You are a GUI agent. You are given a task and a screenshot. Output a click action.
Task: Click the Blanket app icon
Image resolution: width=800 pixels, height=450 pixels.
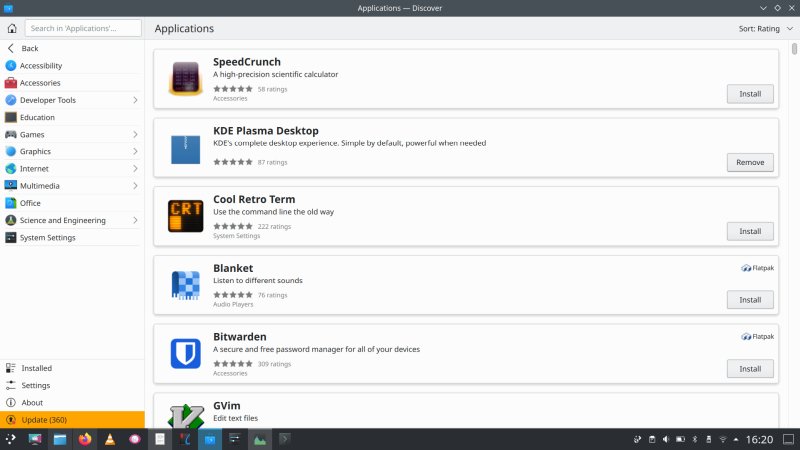[186, 285]
